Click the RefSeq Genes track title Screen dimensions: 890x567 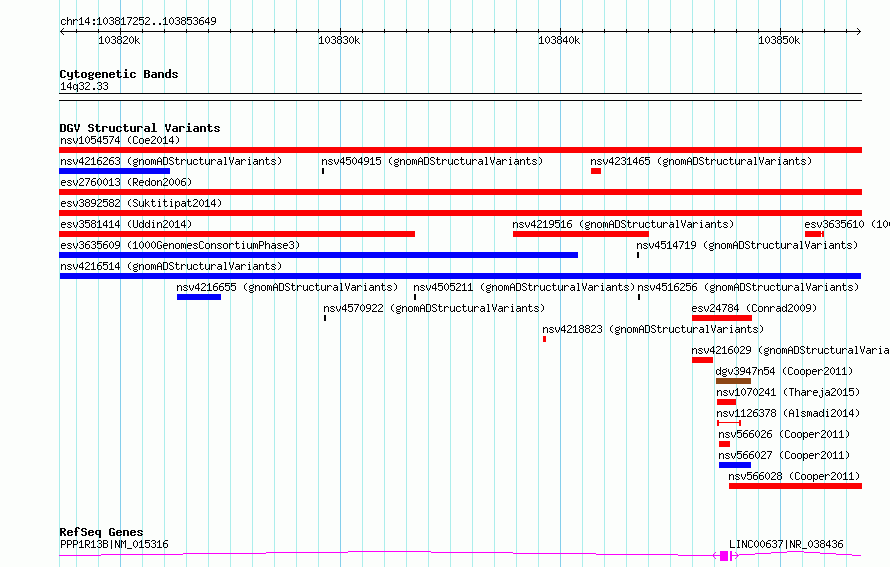tap(102, 532)
